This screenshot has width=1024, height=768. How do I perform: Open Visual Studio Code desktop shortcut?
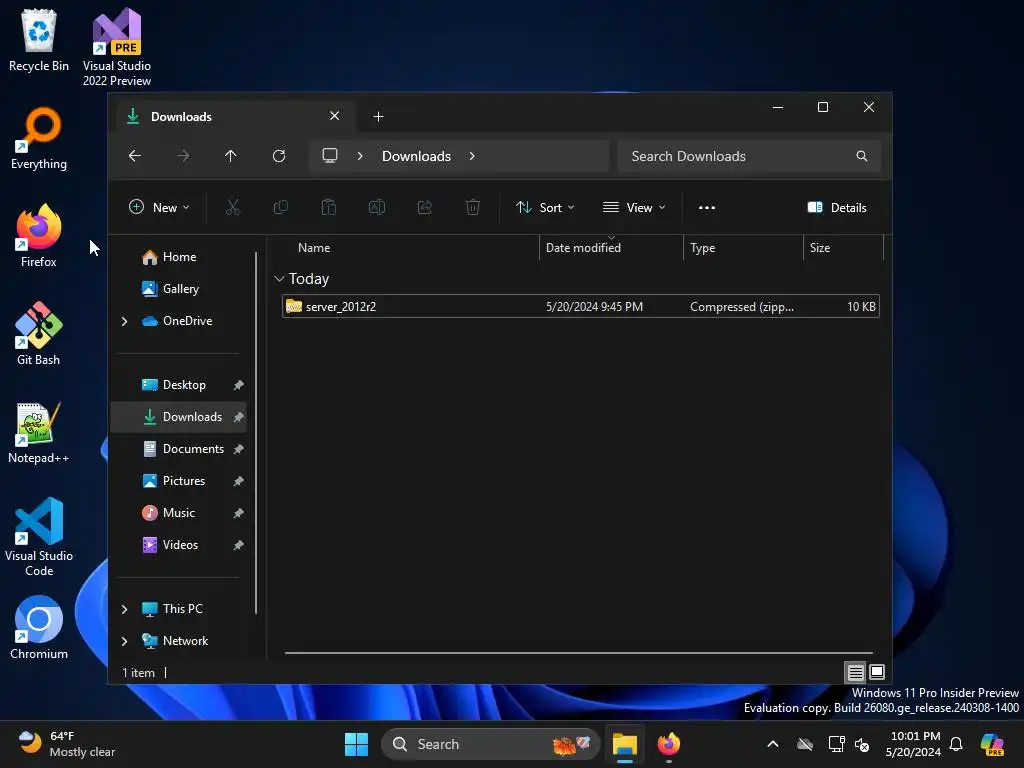[39, 537]
